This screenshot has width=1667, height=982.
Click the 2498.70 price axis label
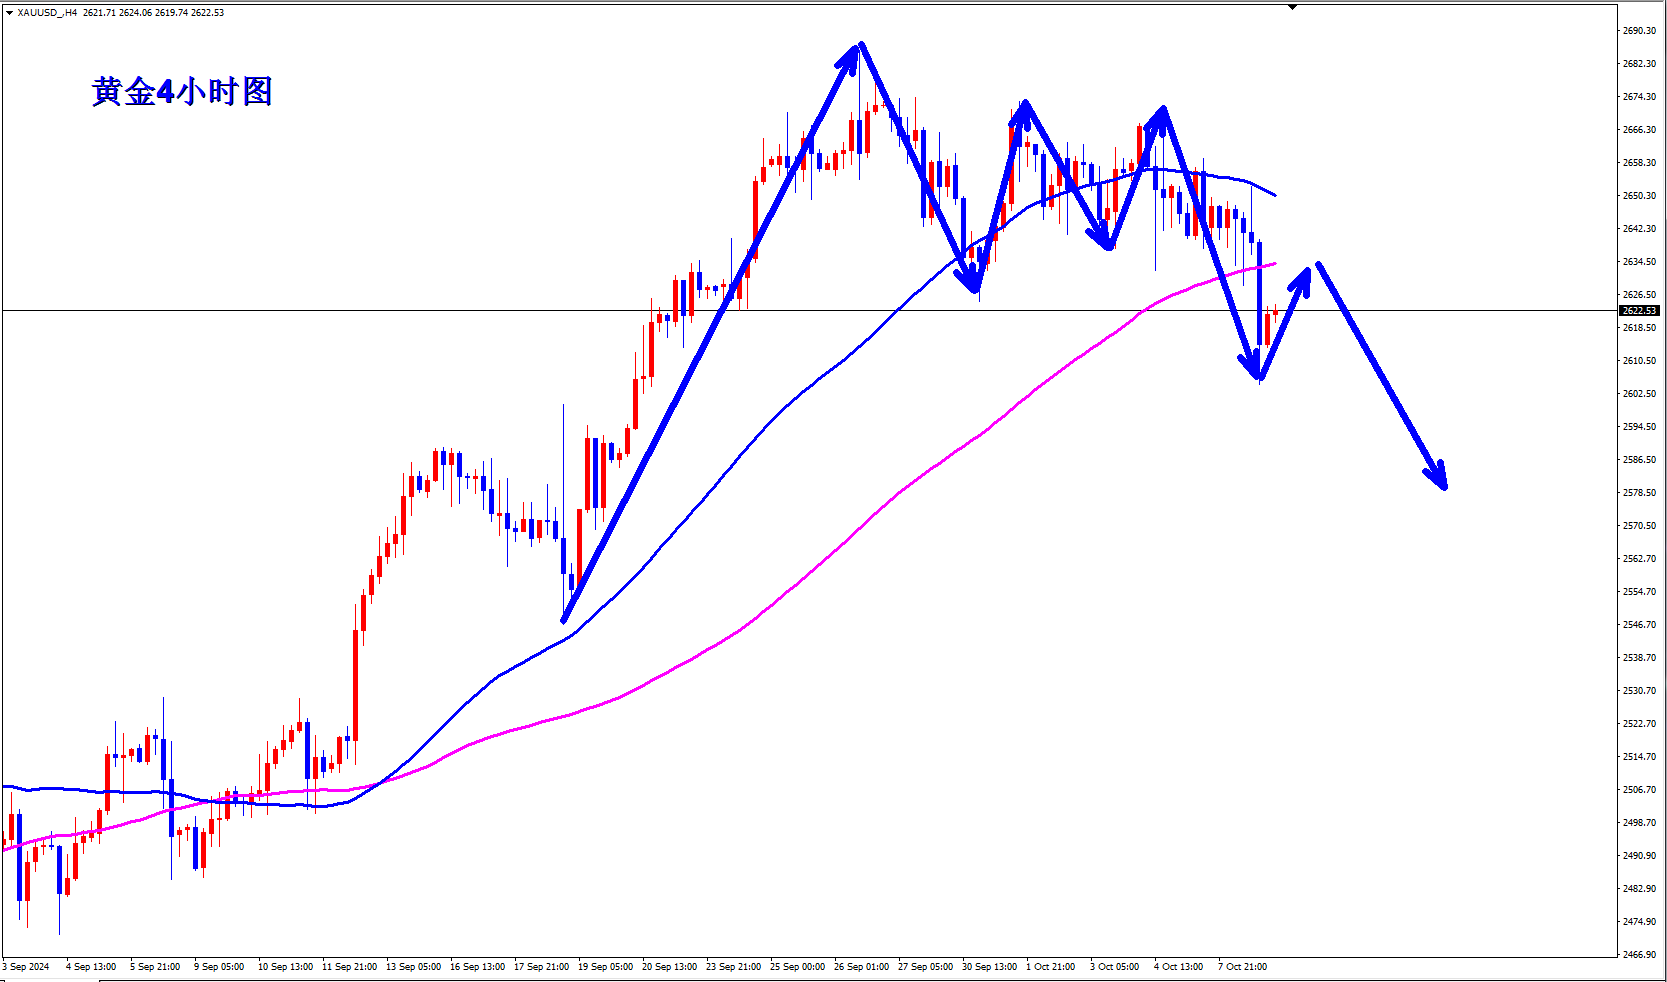(1639, 823)
